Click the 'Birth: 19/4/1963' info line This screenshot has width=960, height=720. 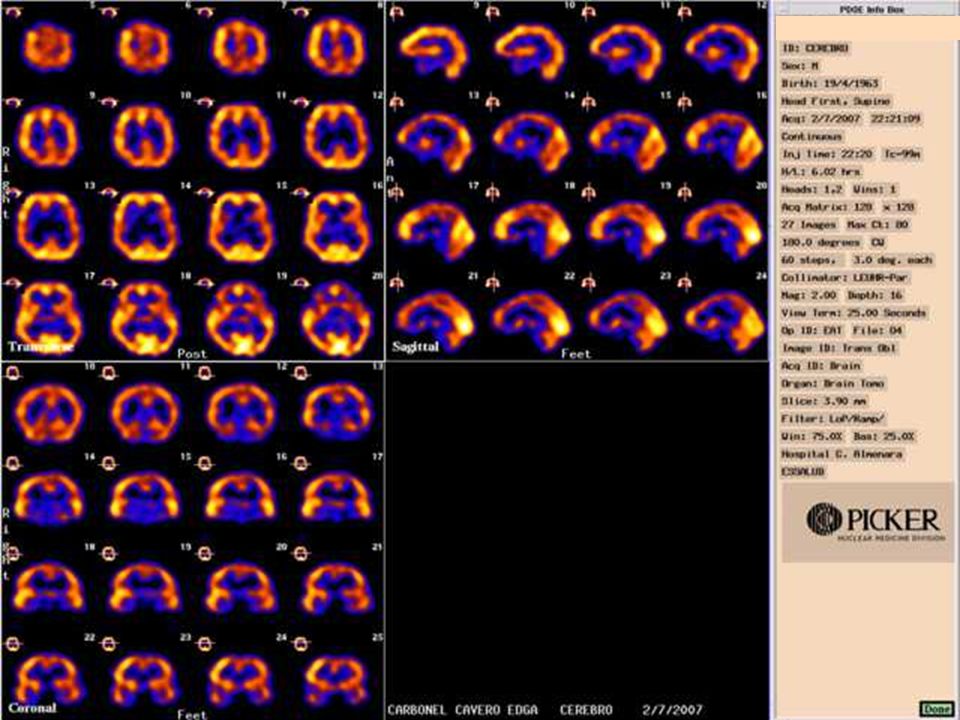pos(830,84)
